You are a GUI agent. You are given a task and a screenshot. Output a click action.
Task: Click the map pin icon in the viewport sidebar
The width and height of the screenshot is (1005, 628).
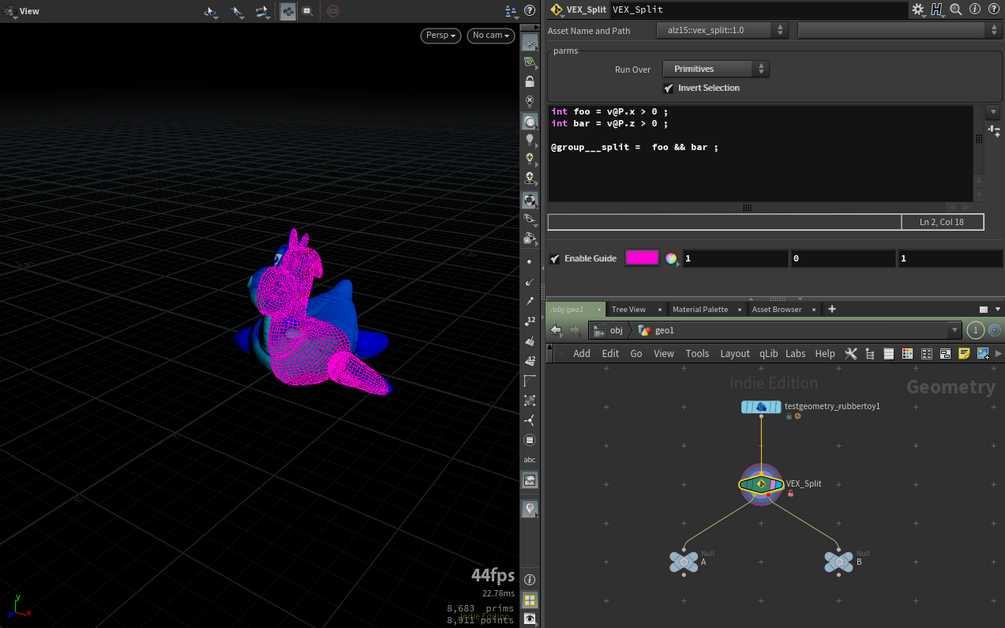(x=529, y=509)
